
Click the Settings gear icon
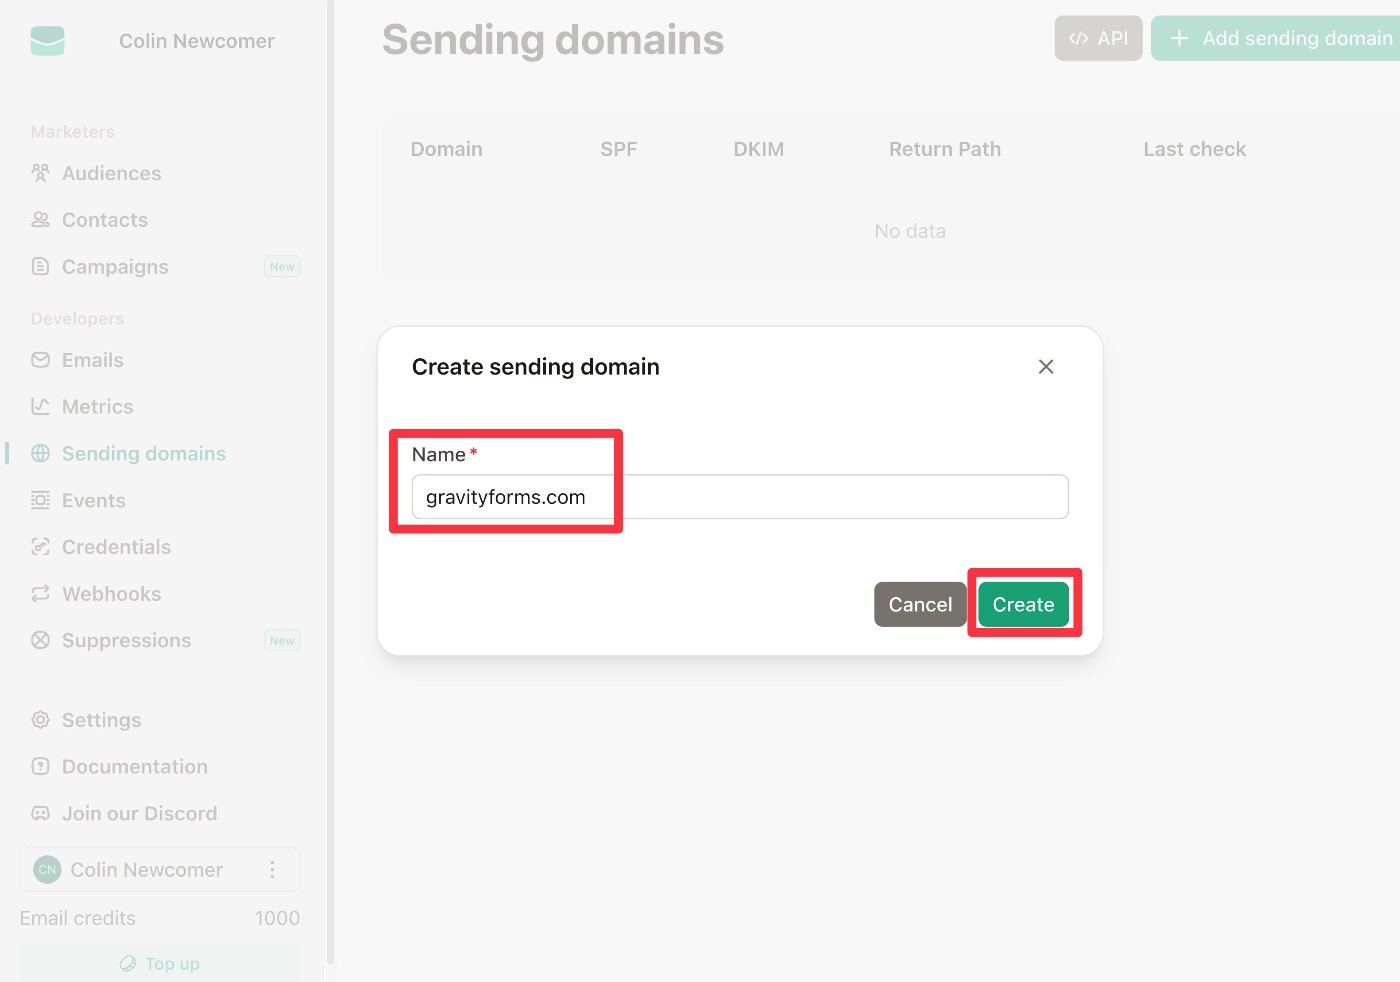click(40, 720)
